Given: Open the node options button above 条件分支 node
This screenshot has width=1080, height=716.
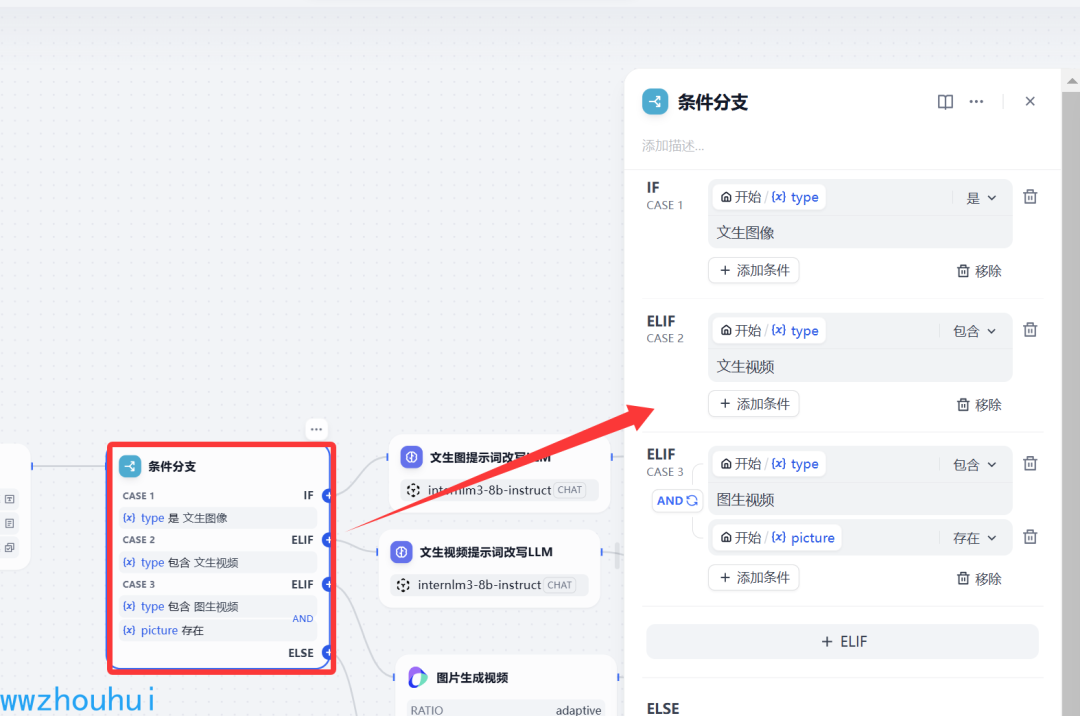Looking at the screenshot, I should point(316,429).
